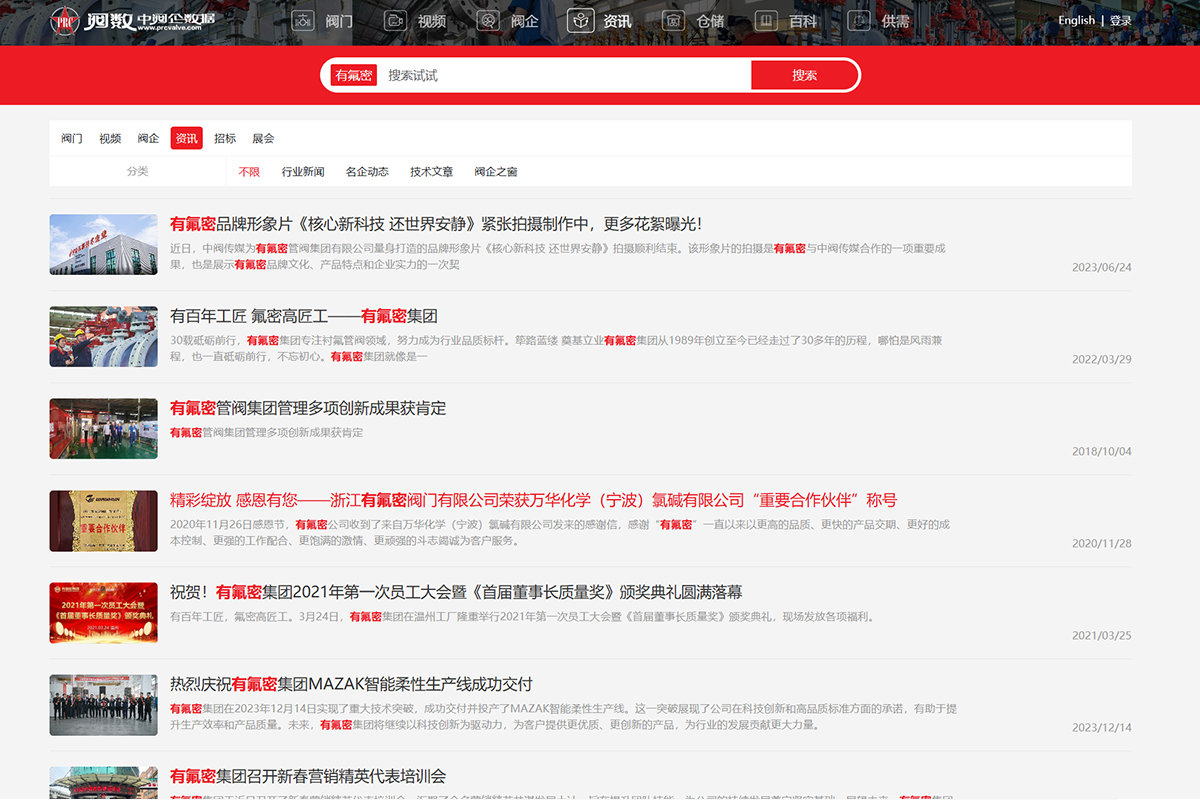Open article 精彩绽放 感恩有您
The image size is (1200, 800).
click(x=534, y=500)
